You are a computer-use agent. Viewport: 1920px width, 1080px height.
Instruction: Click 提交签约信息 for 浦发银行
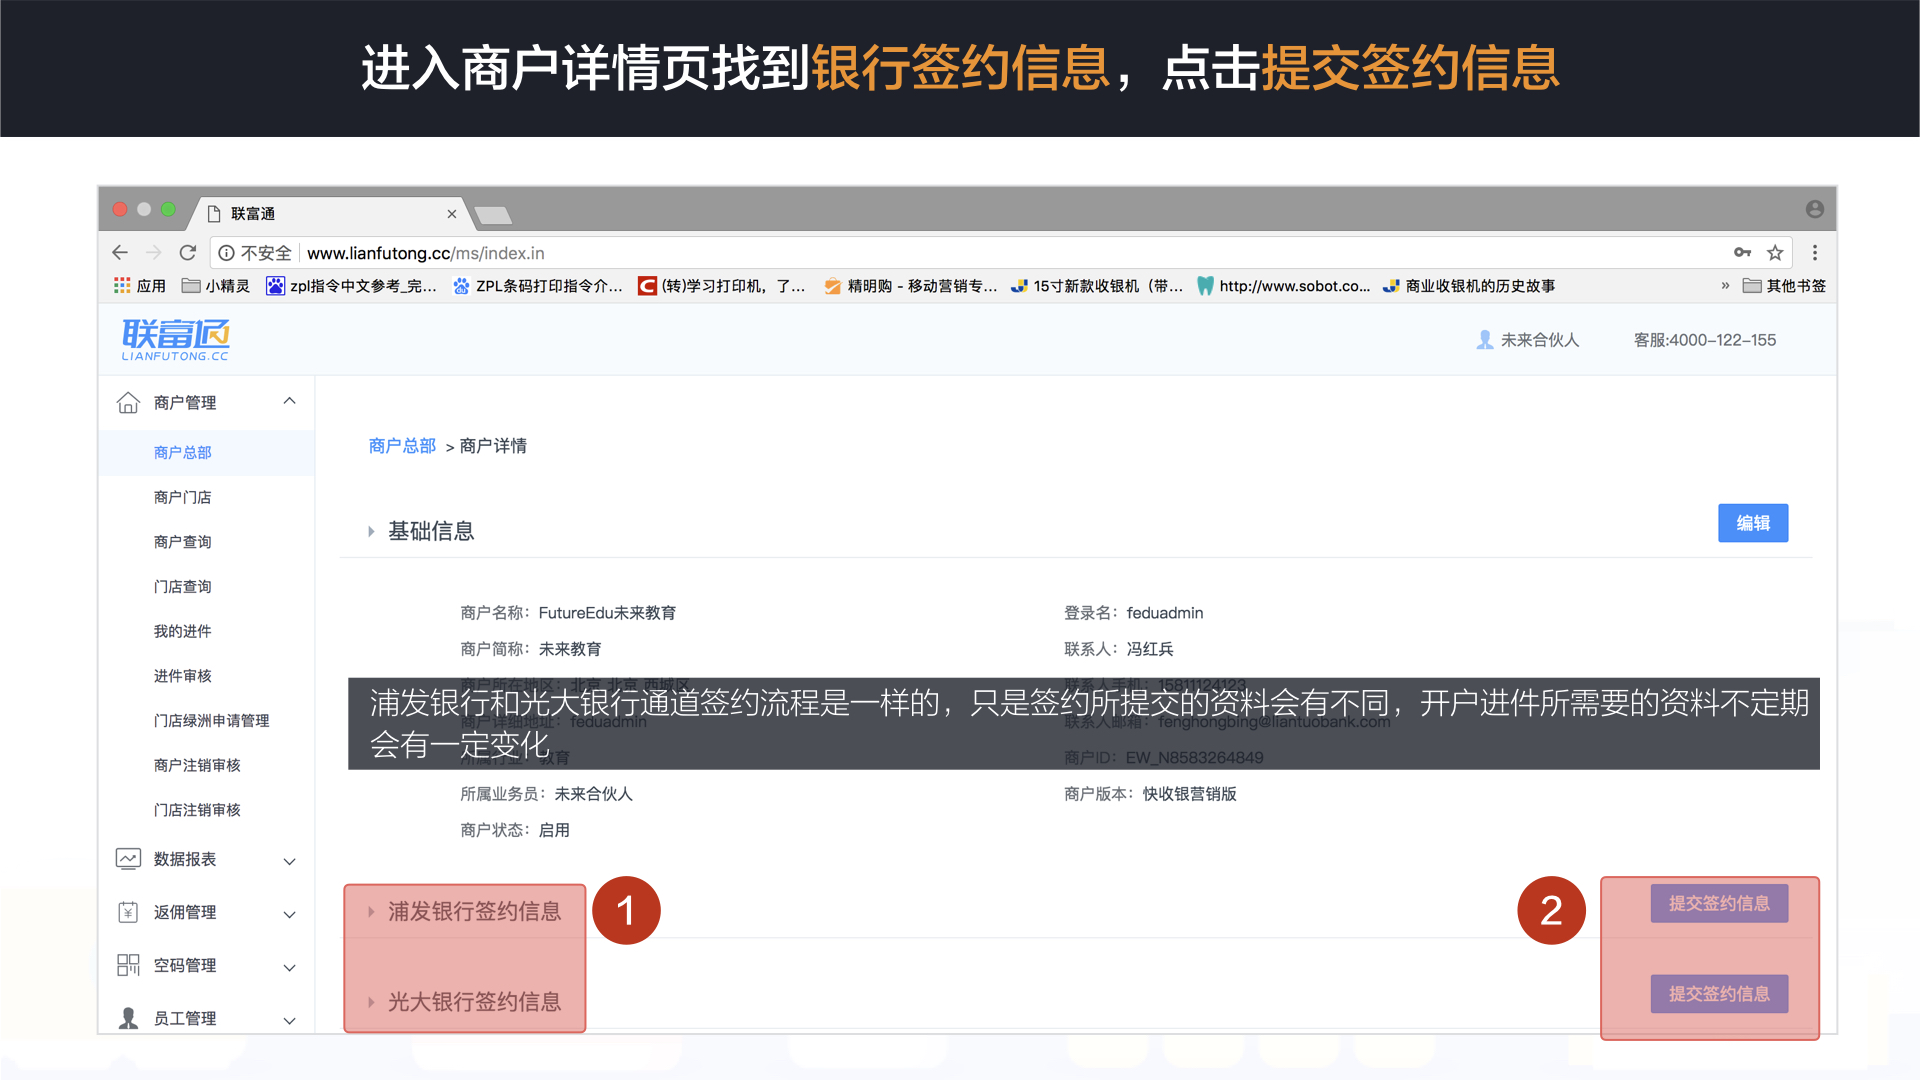(1719, 903)
